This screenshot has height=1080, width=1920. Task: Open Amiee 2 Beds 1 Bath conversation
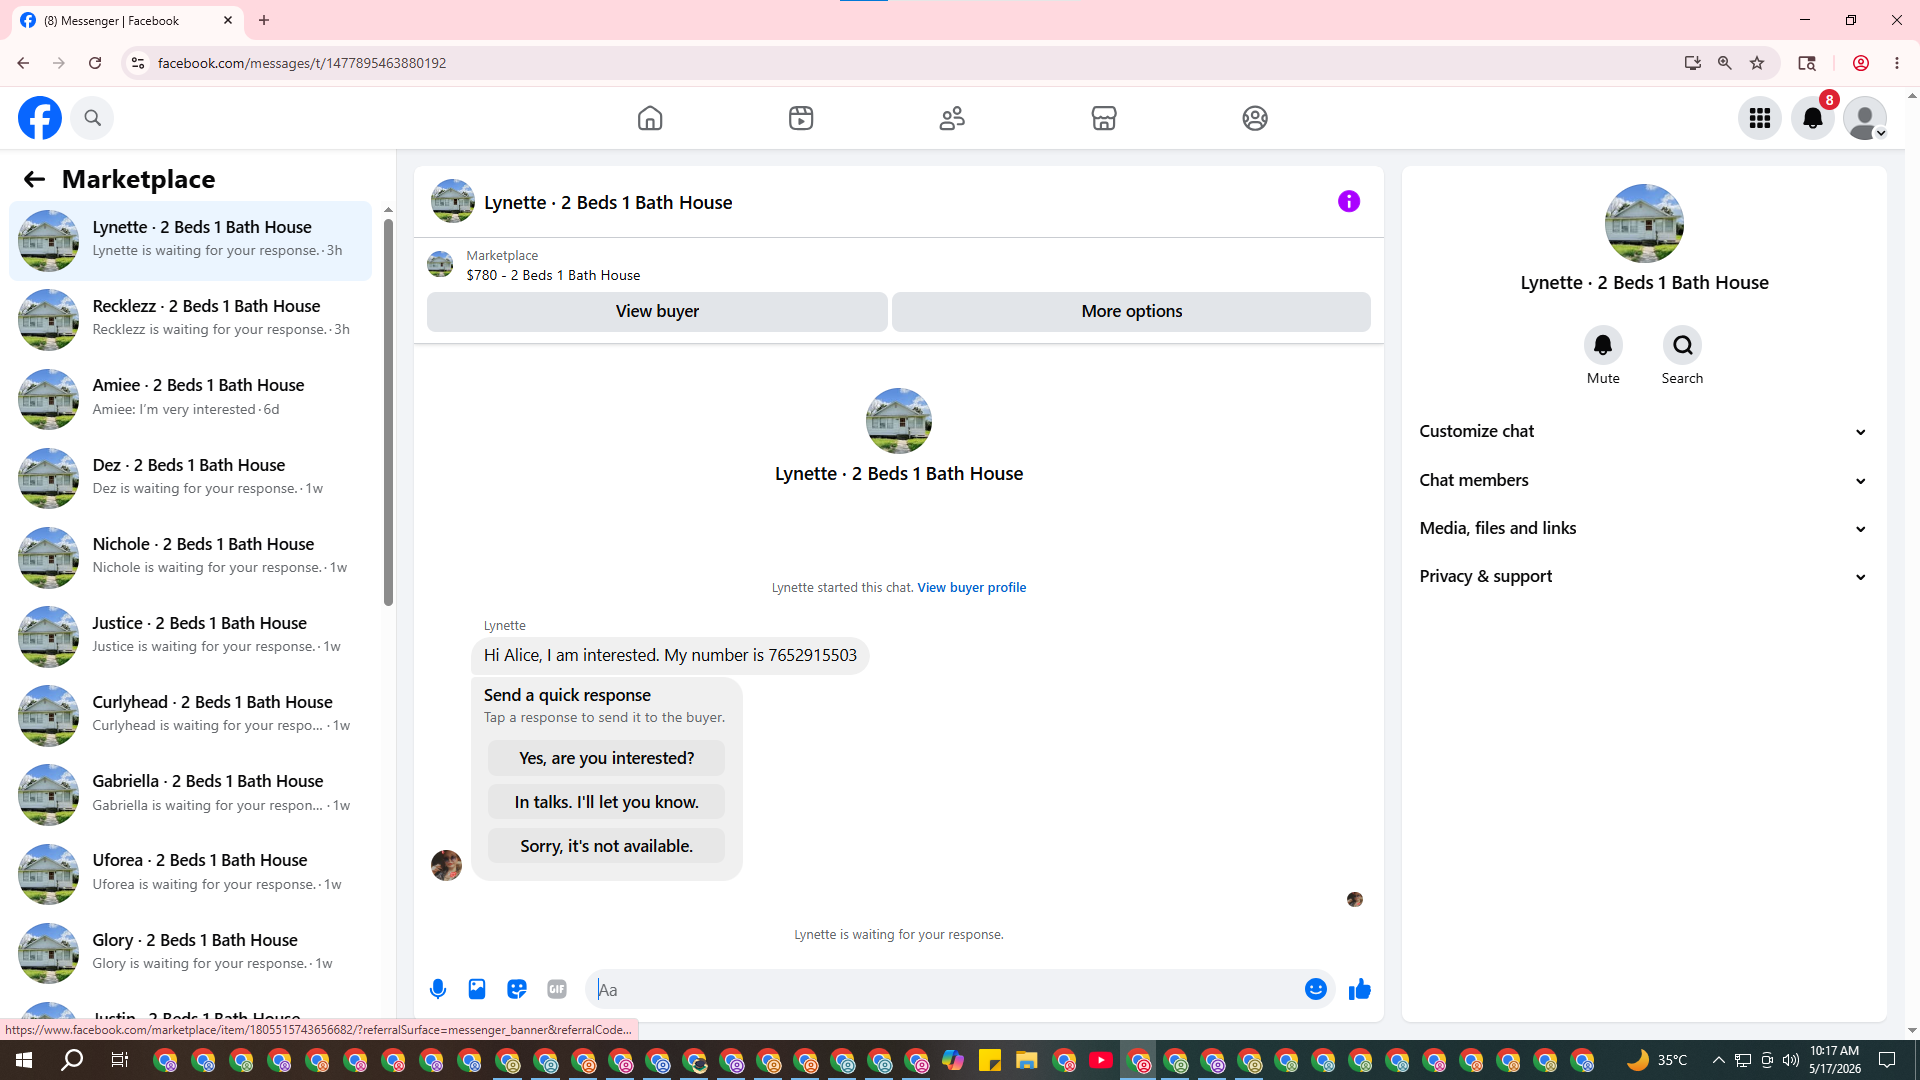[190, 398]
